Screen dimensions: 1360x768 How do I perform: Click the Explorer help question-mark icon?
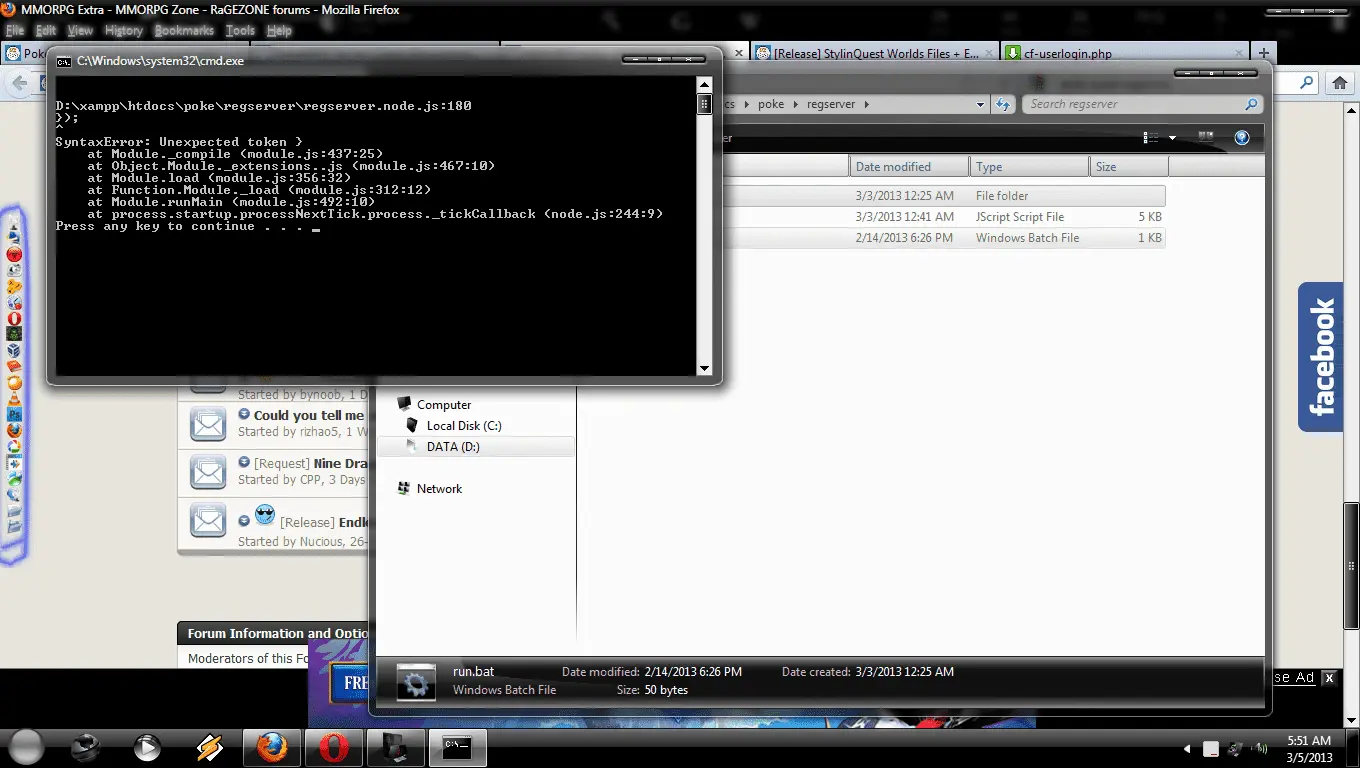[1242, 137]
